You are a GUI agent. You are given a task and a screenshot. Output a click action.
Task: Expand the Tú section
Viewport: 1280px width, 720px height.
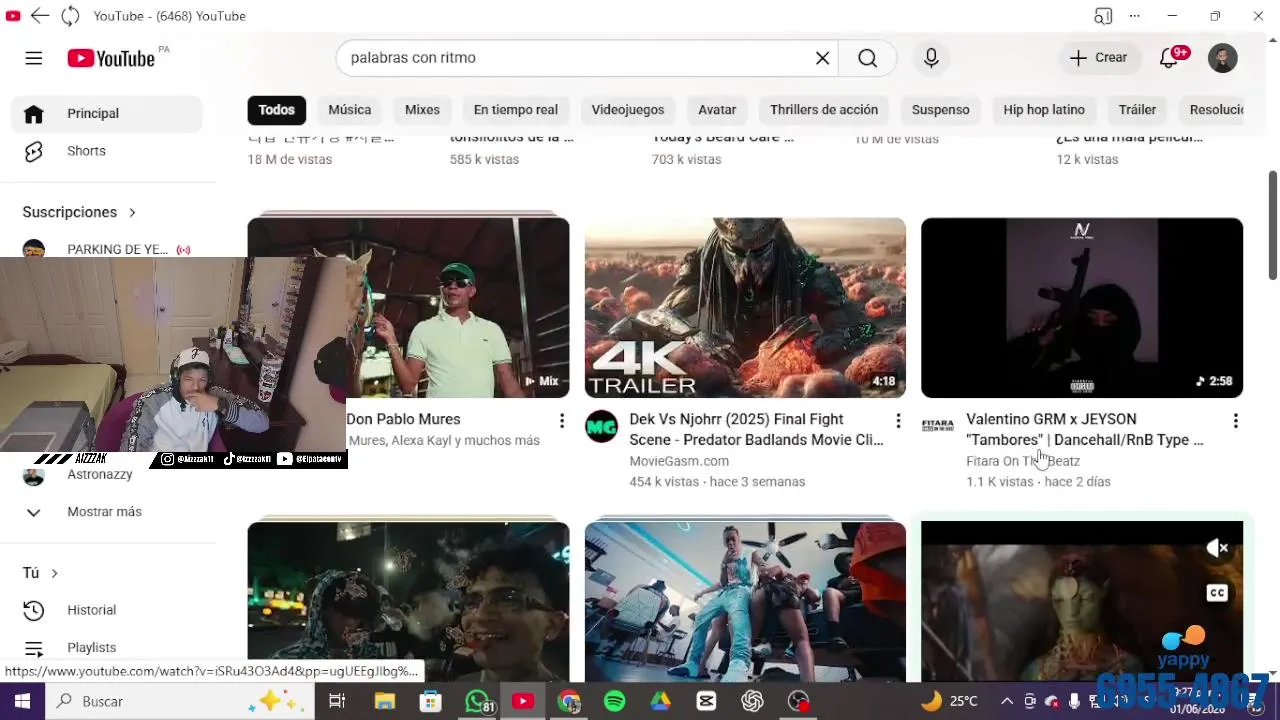(x=41, y=573)
